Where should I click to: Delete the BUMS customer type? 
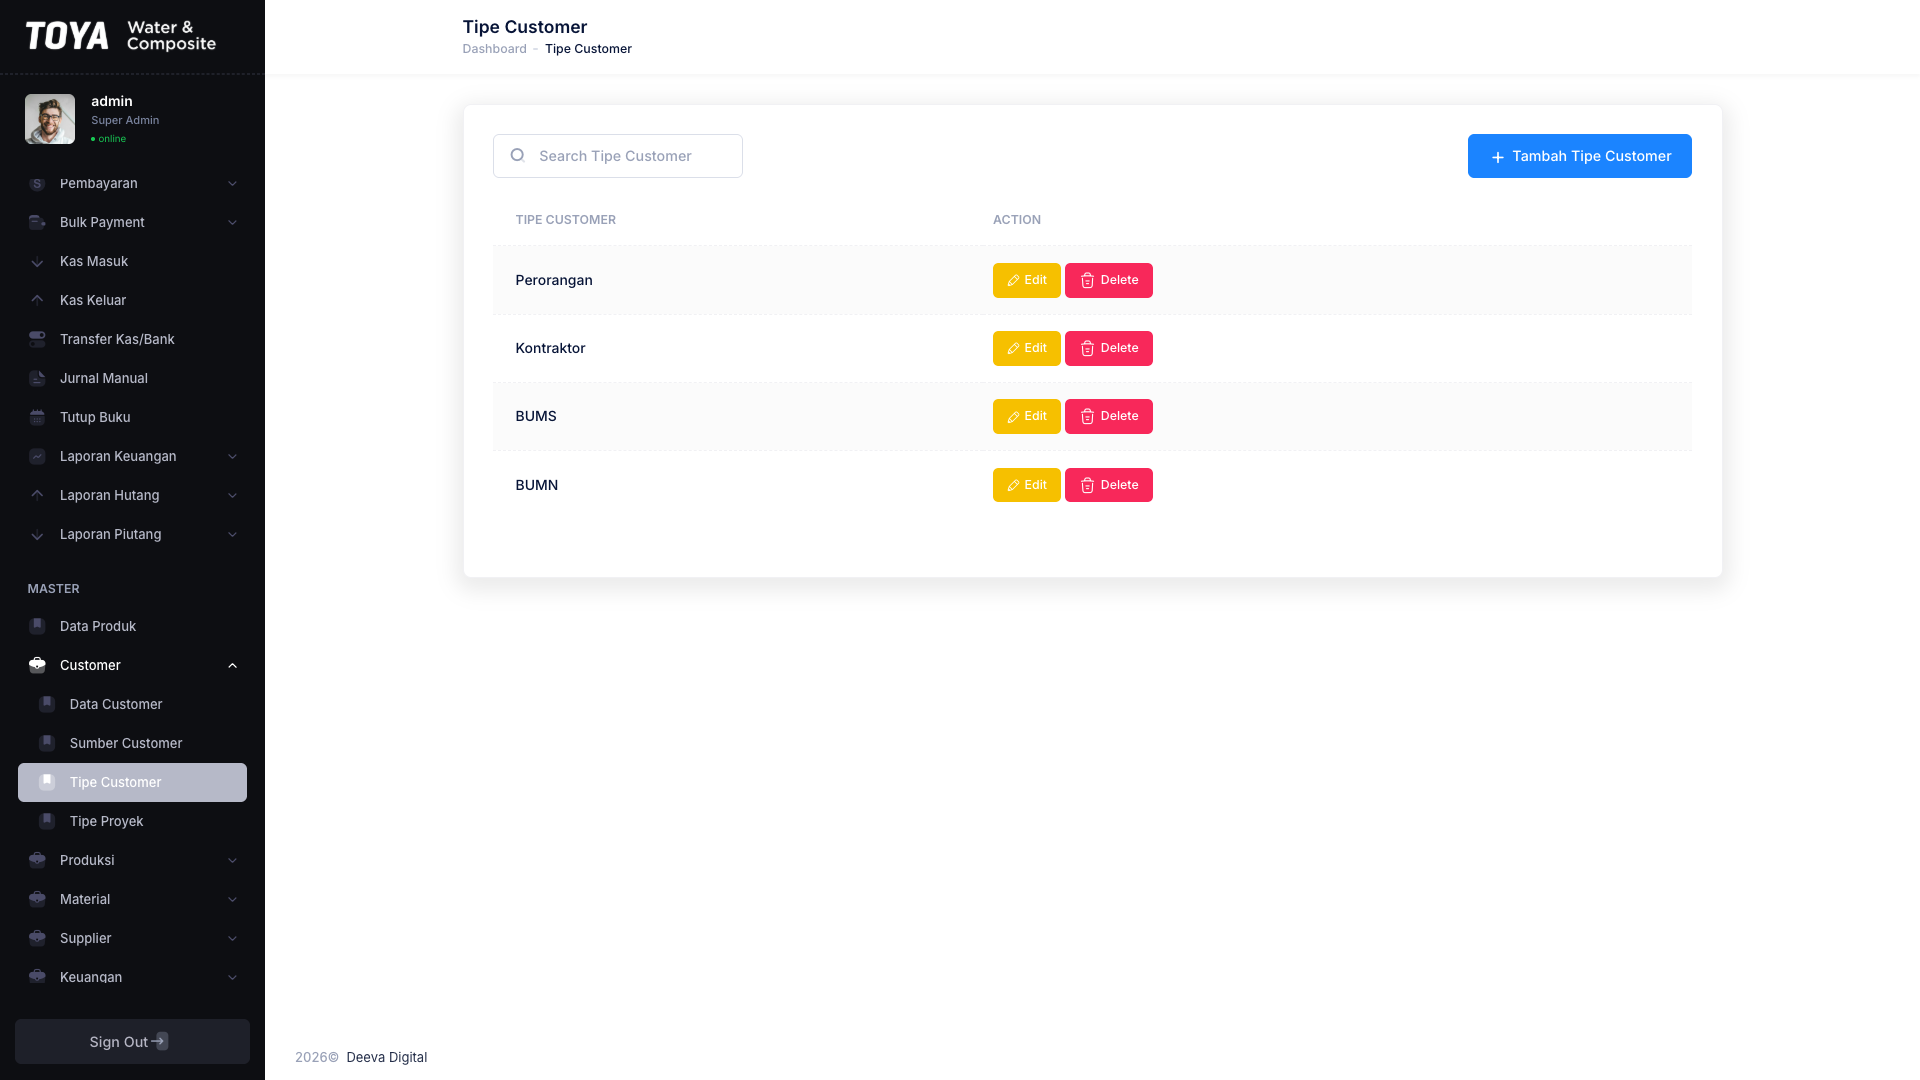pyautogui.click(x=1108, y=416)
